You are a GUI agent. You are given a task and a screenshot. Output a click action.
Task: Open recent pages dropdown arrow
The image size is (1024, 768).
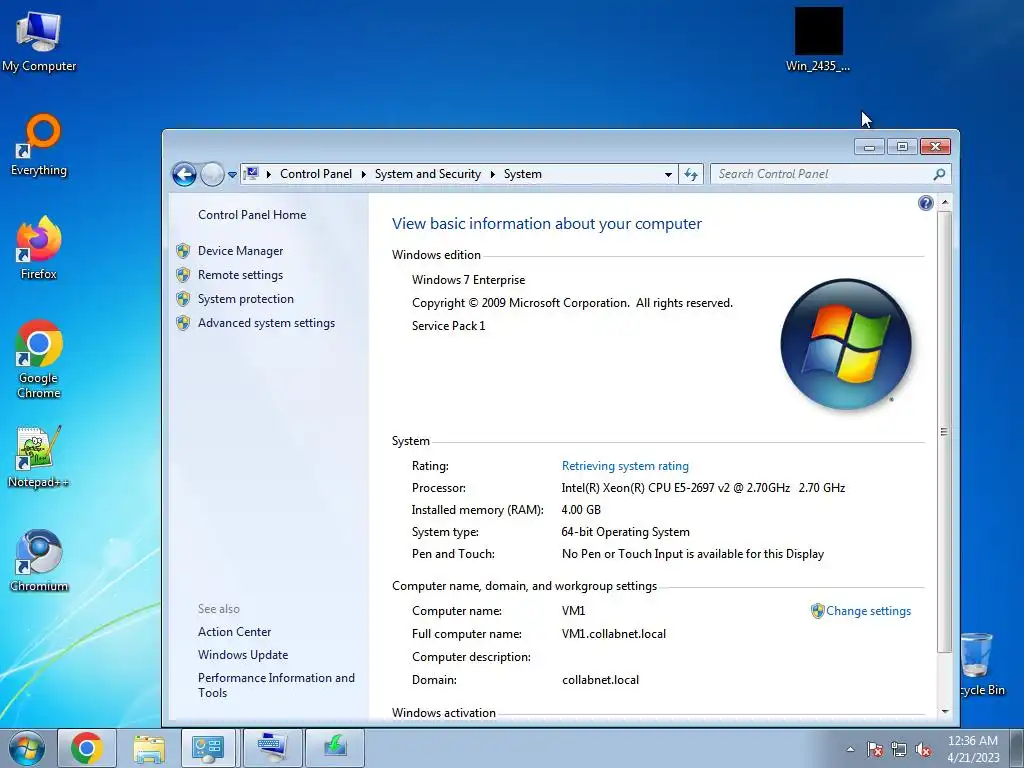pos(232,175)
